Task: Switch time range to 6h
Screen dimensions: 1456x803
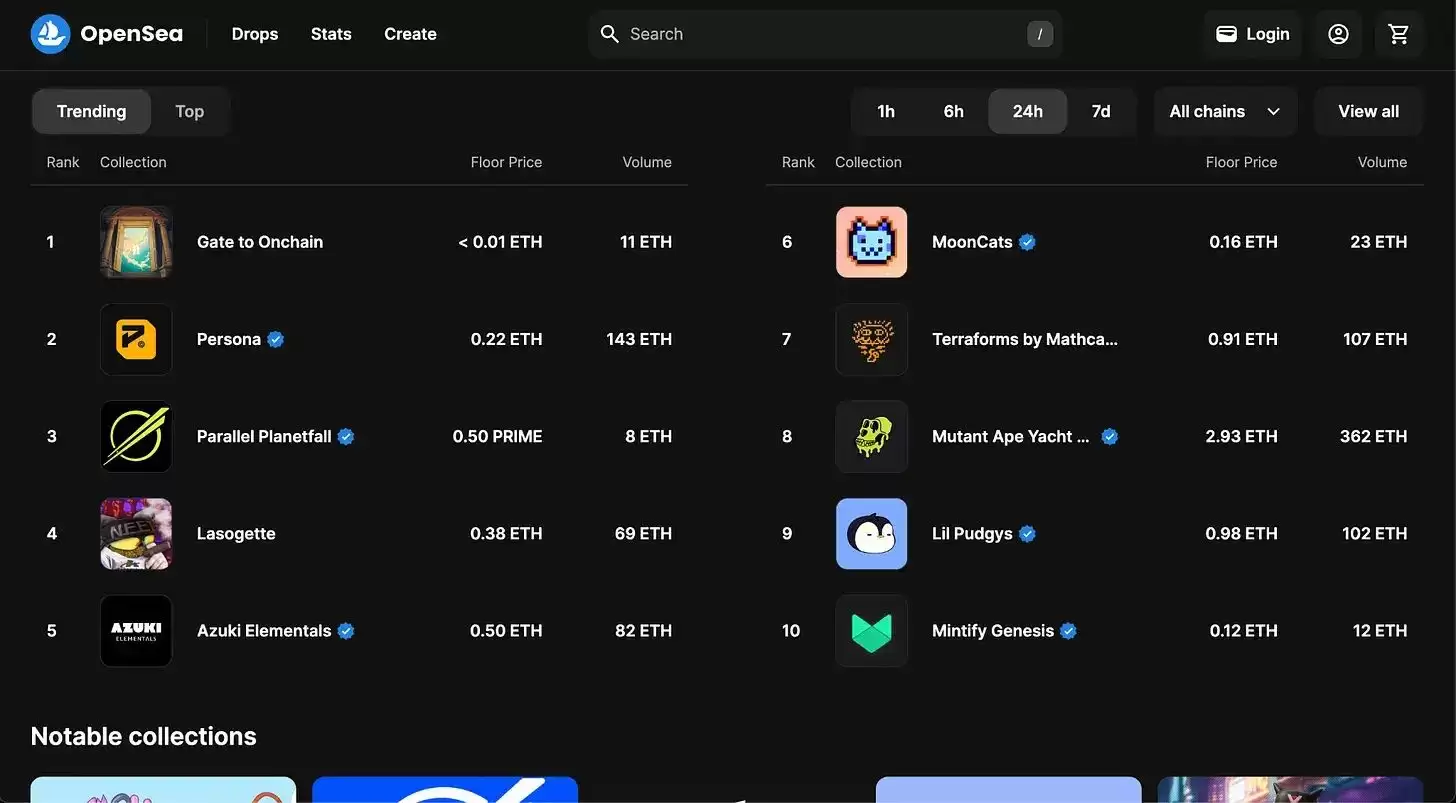Action: [x=953, y=111]
